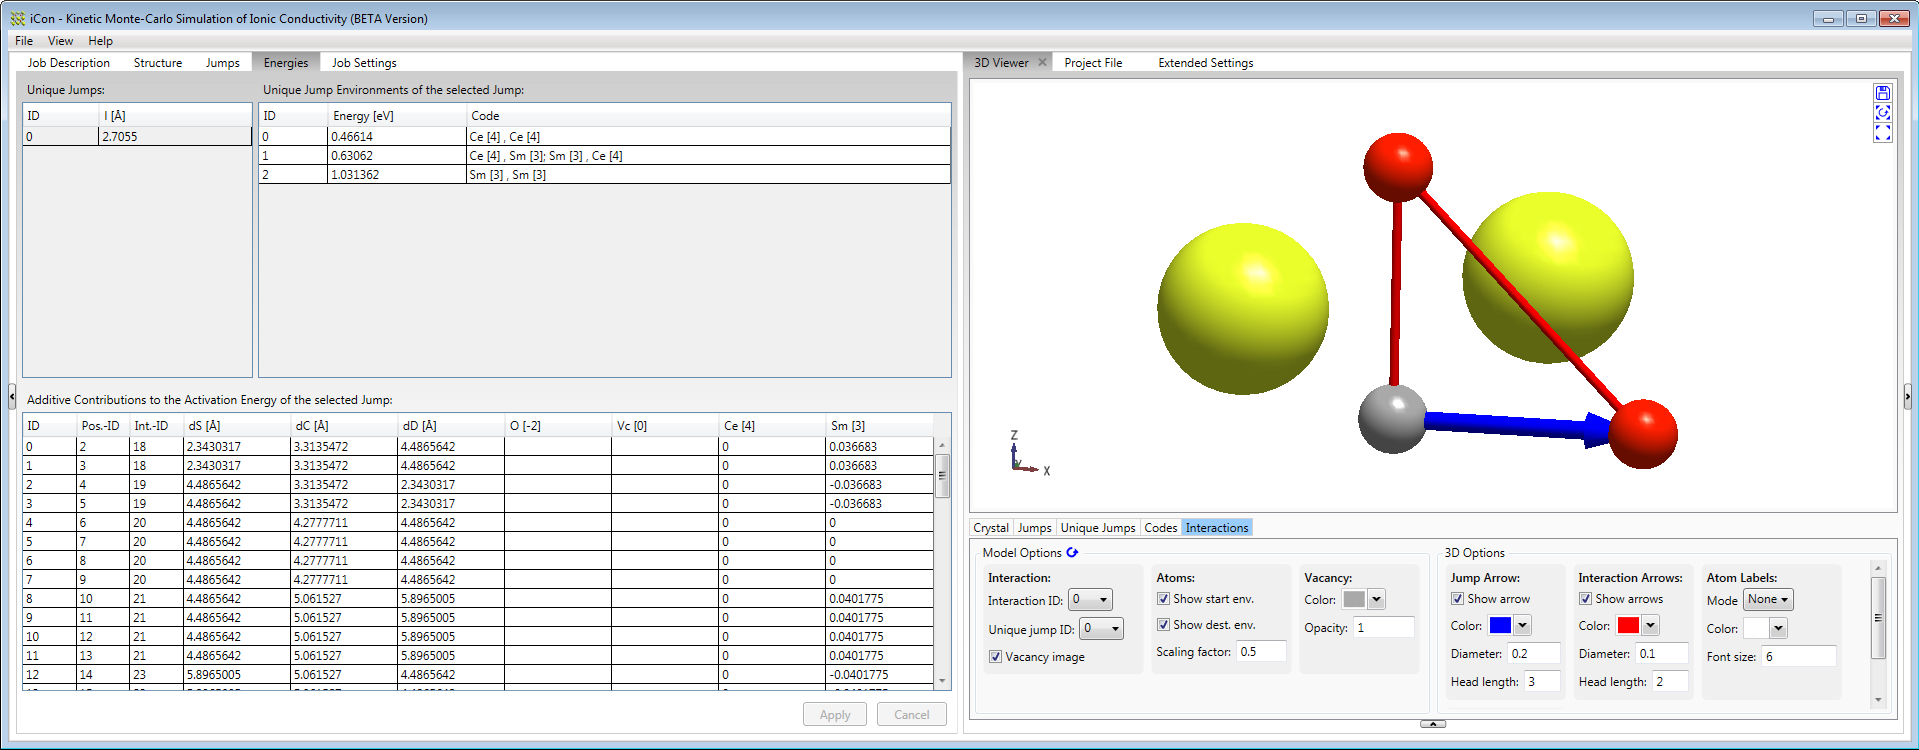Expand the Atom Labels color dropdown arrow

(x=1778, y=629)
